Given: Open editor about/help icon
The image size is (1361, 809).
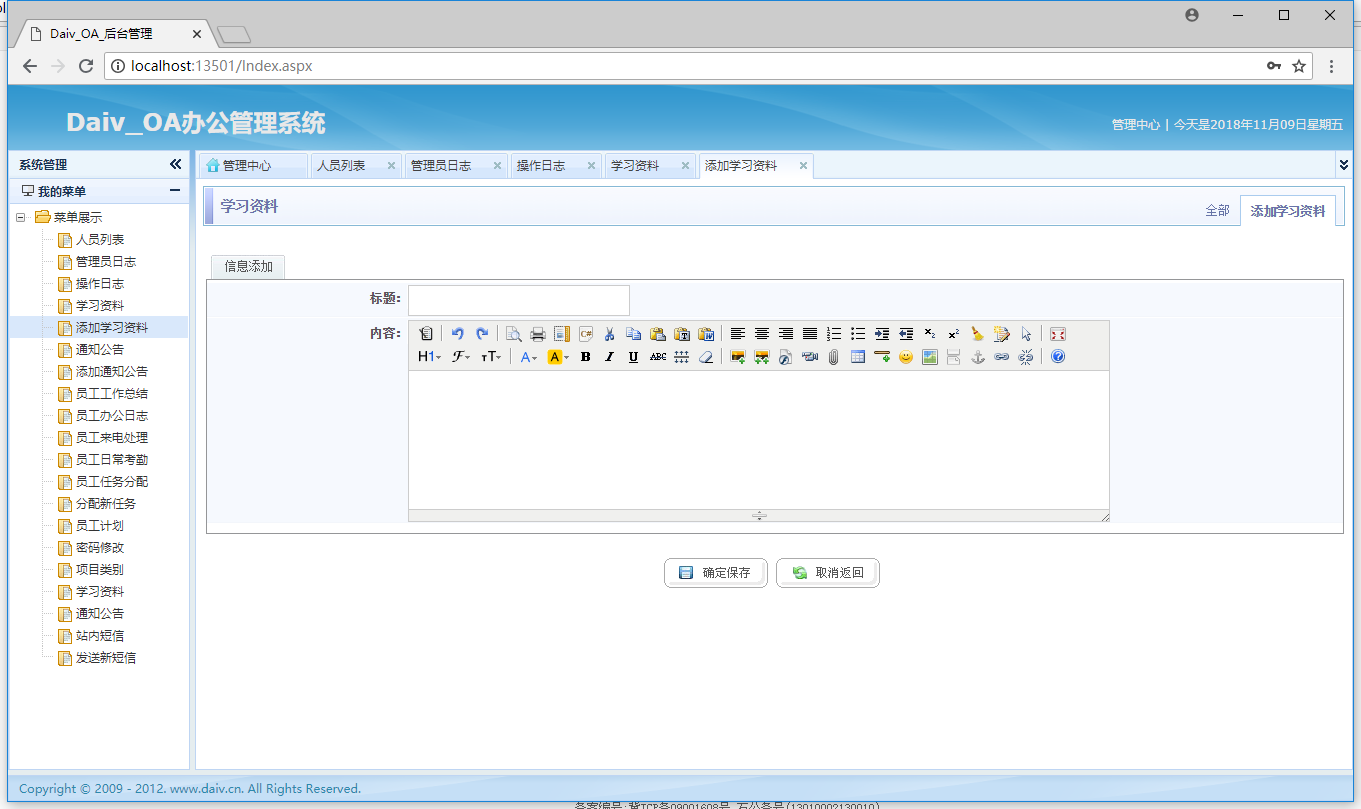Looking at the screenshot, I should tap(1058, 357).
